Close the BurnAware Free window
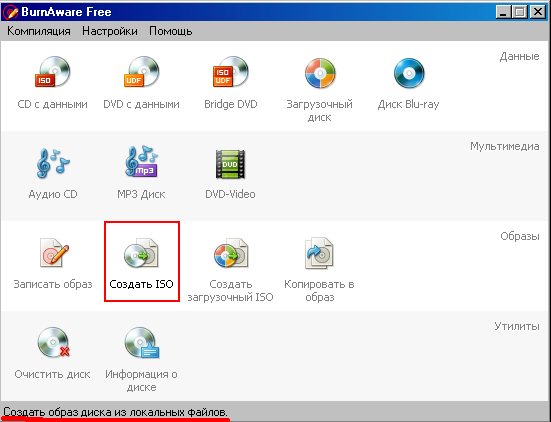Viewport: 551px width, 422px height. (538, 12)
